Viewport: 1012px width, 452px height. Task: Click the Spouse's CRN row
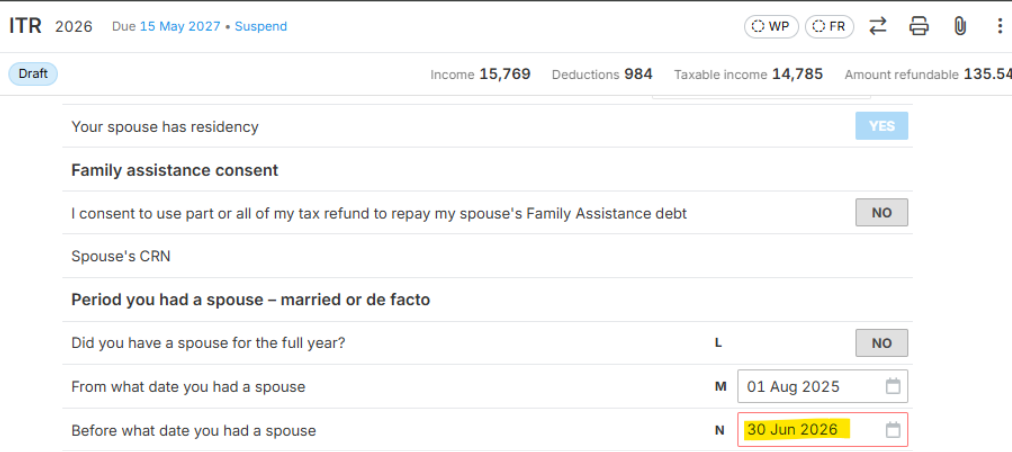(487, 256)
